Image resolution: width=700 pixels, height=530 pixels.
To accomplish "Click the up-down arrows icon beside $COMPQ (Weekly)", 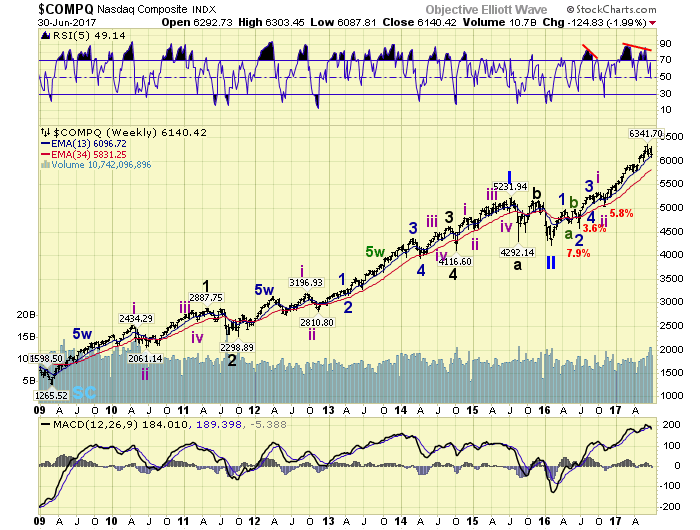I will (x=46, y=132).
